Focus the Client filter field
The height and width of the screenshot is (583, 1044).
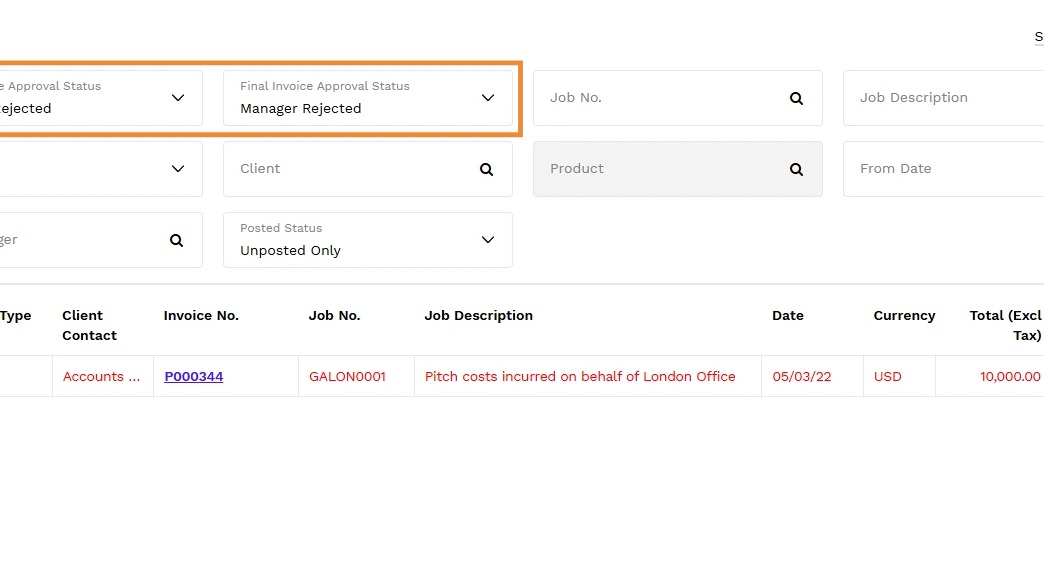[350, 169]
